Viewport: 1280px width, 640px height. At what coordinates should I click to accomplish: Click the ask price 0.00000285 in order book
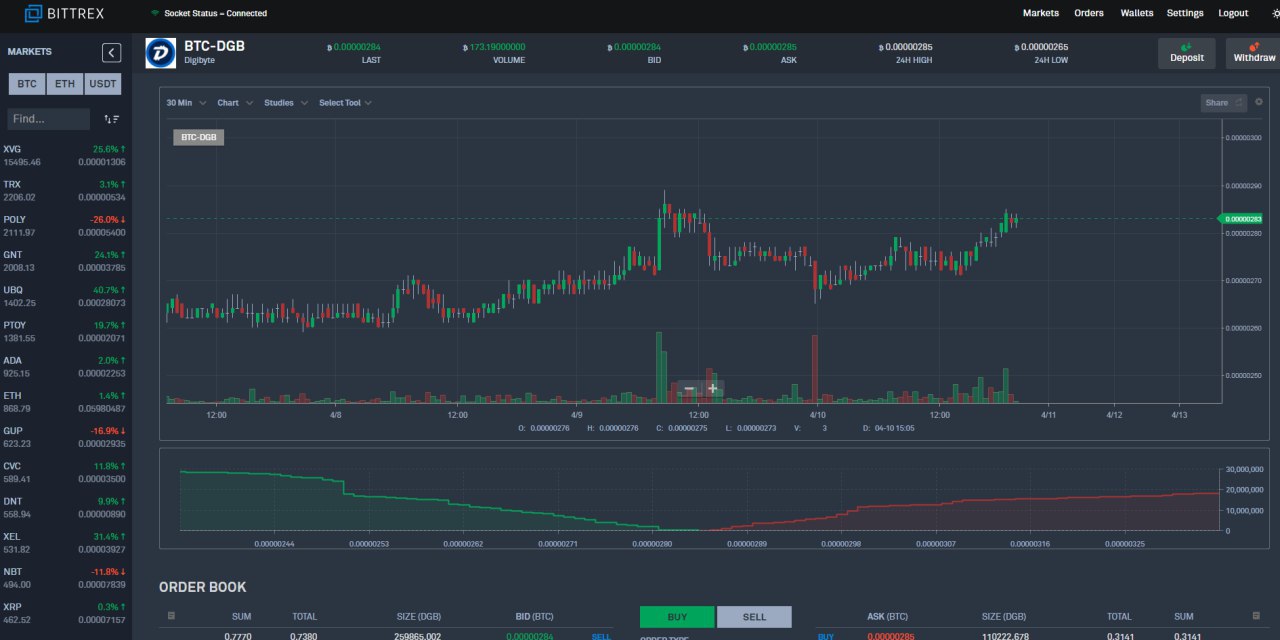click(890, 636)
